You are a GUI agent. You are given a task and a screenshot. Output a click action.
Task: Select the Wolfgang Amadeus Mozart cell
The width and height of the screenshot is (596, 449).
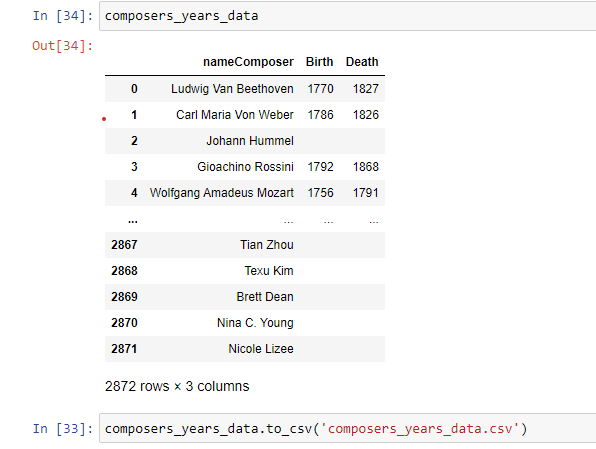coord(222,193)
